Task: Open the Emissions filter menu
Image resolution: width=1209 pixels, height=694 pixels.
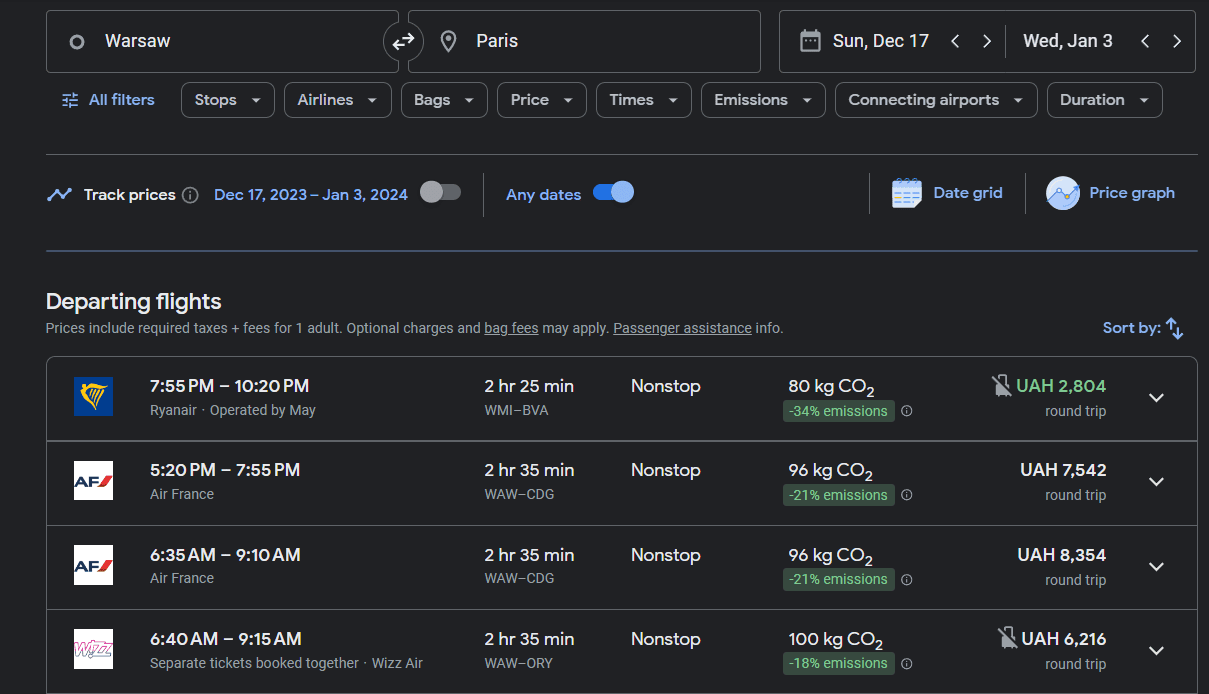Action: (x=762, y=99)
